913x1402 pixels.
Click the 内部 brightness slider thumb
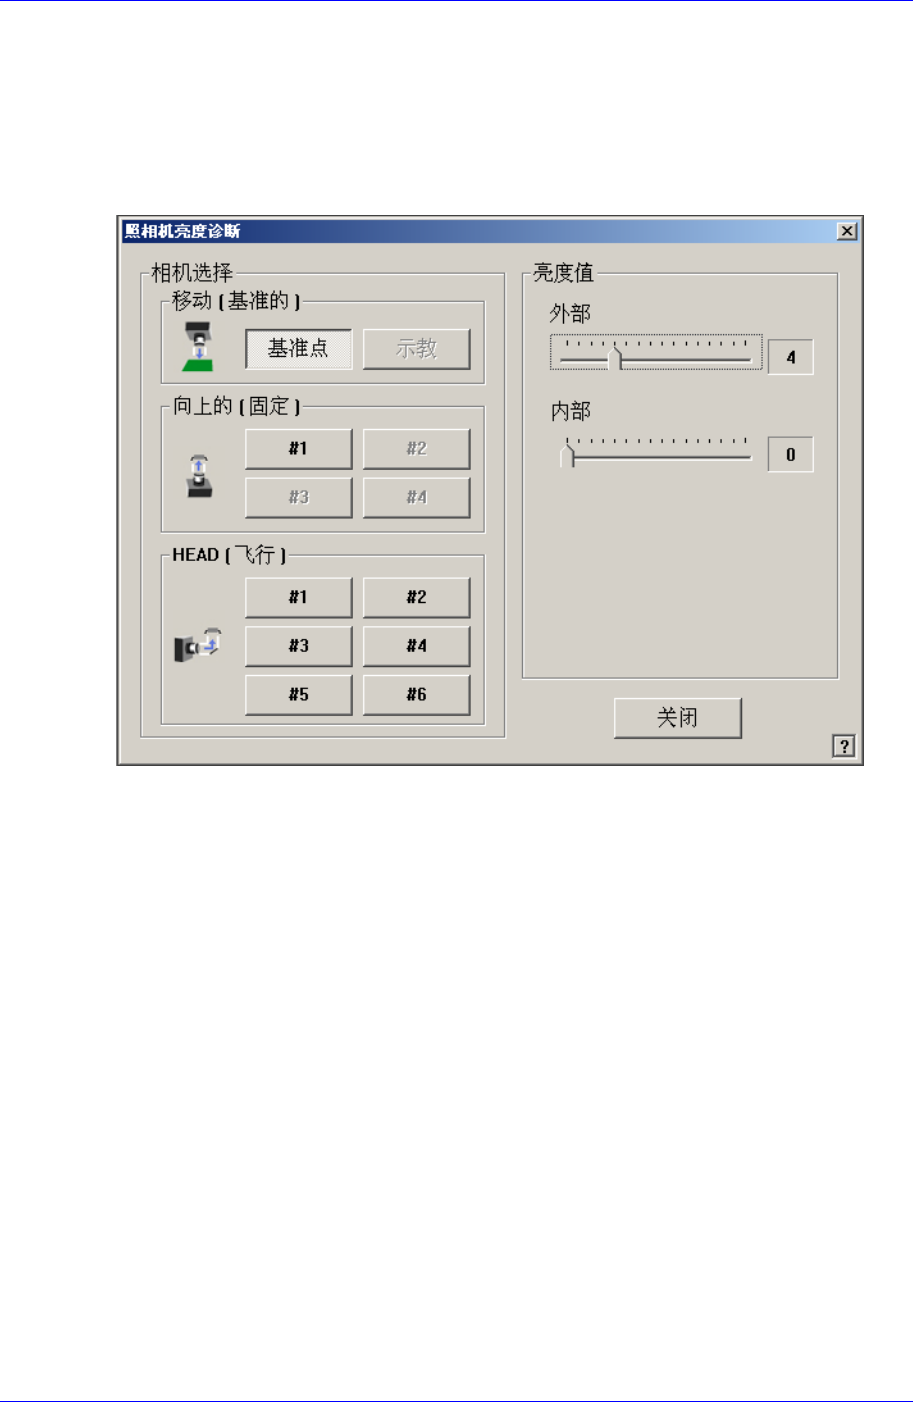click(x=567, y=456)
